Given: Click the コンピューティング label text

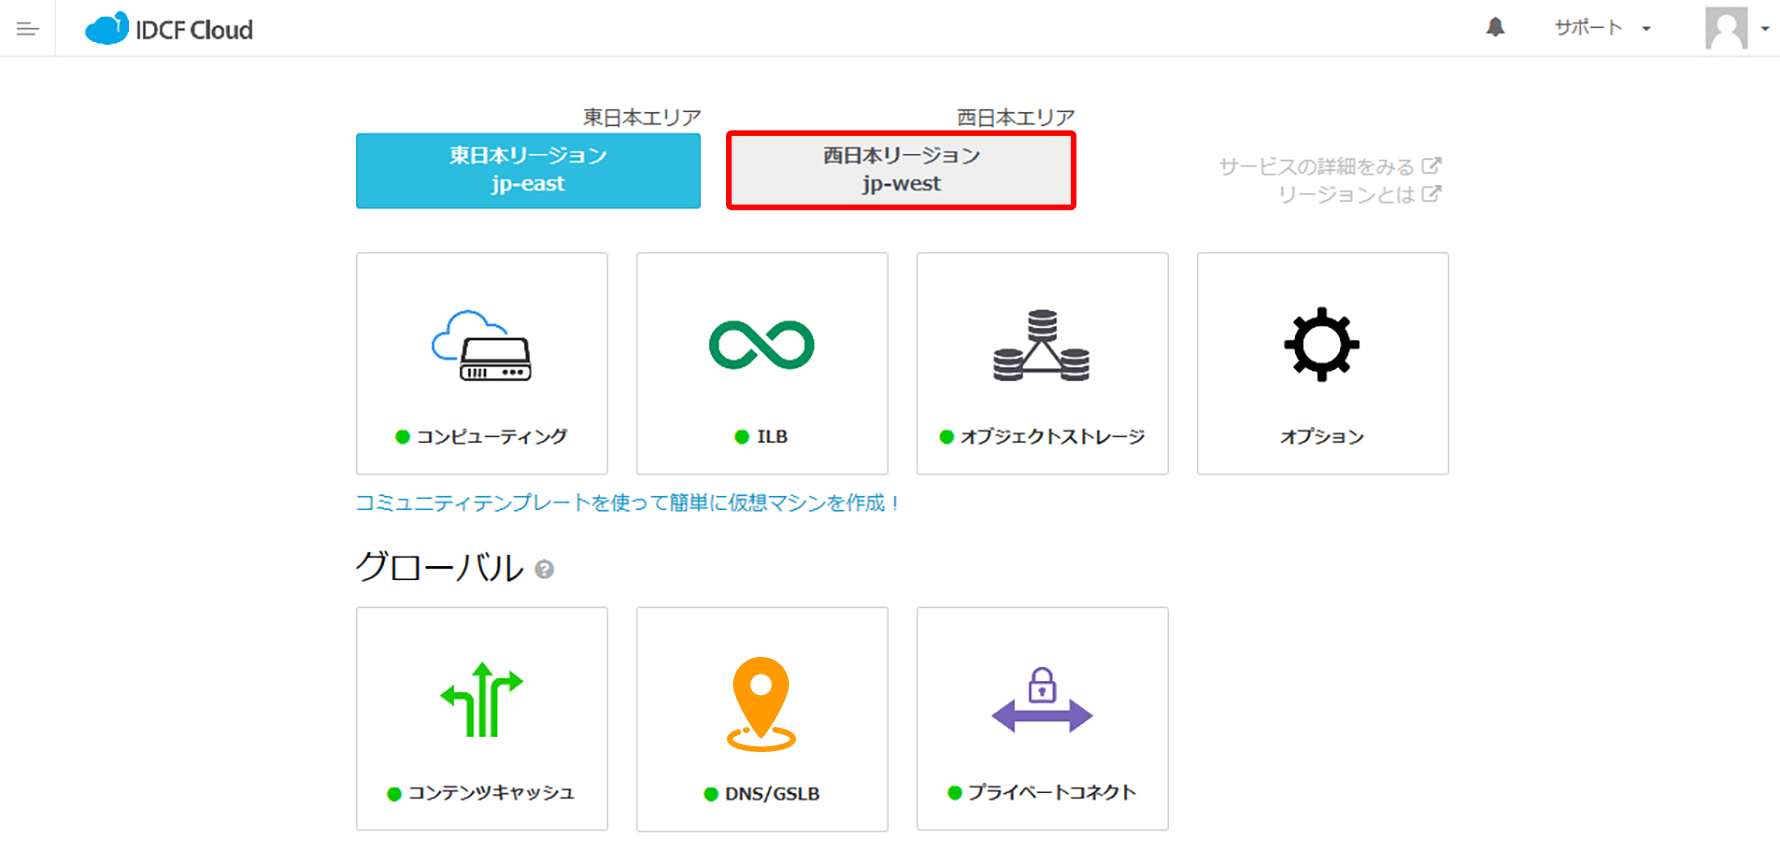Looking at the screenshot, I should [x=491, y=436].
